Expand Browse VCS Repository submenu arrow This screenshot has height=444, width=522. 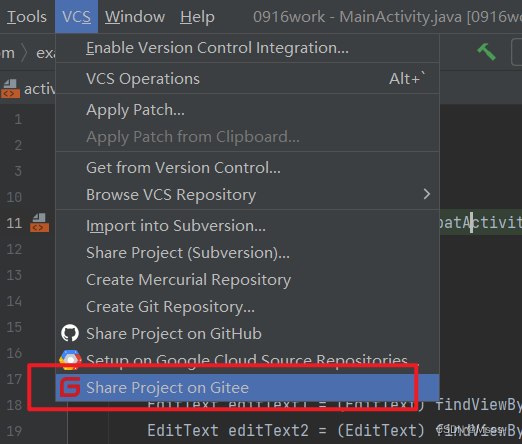click(427, 194)
